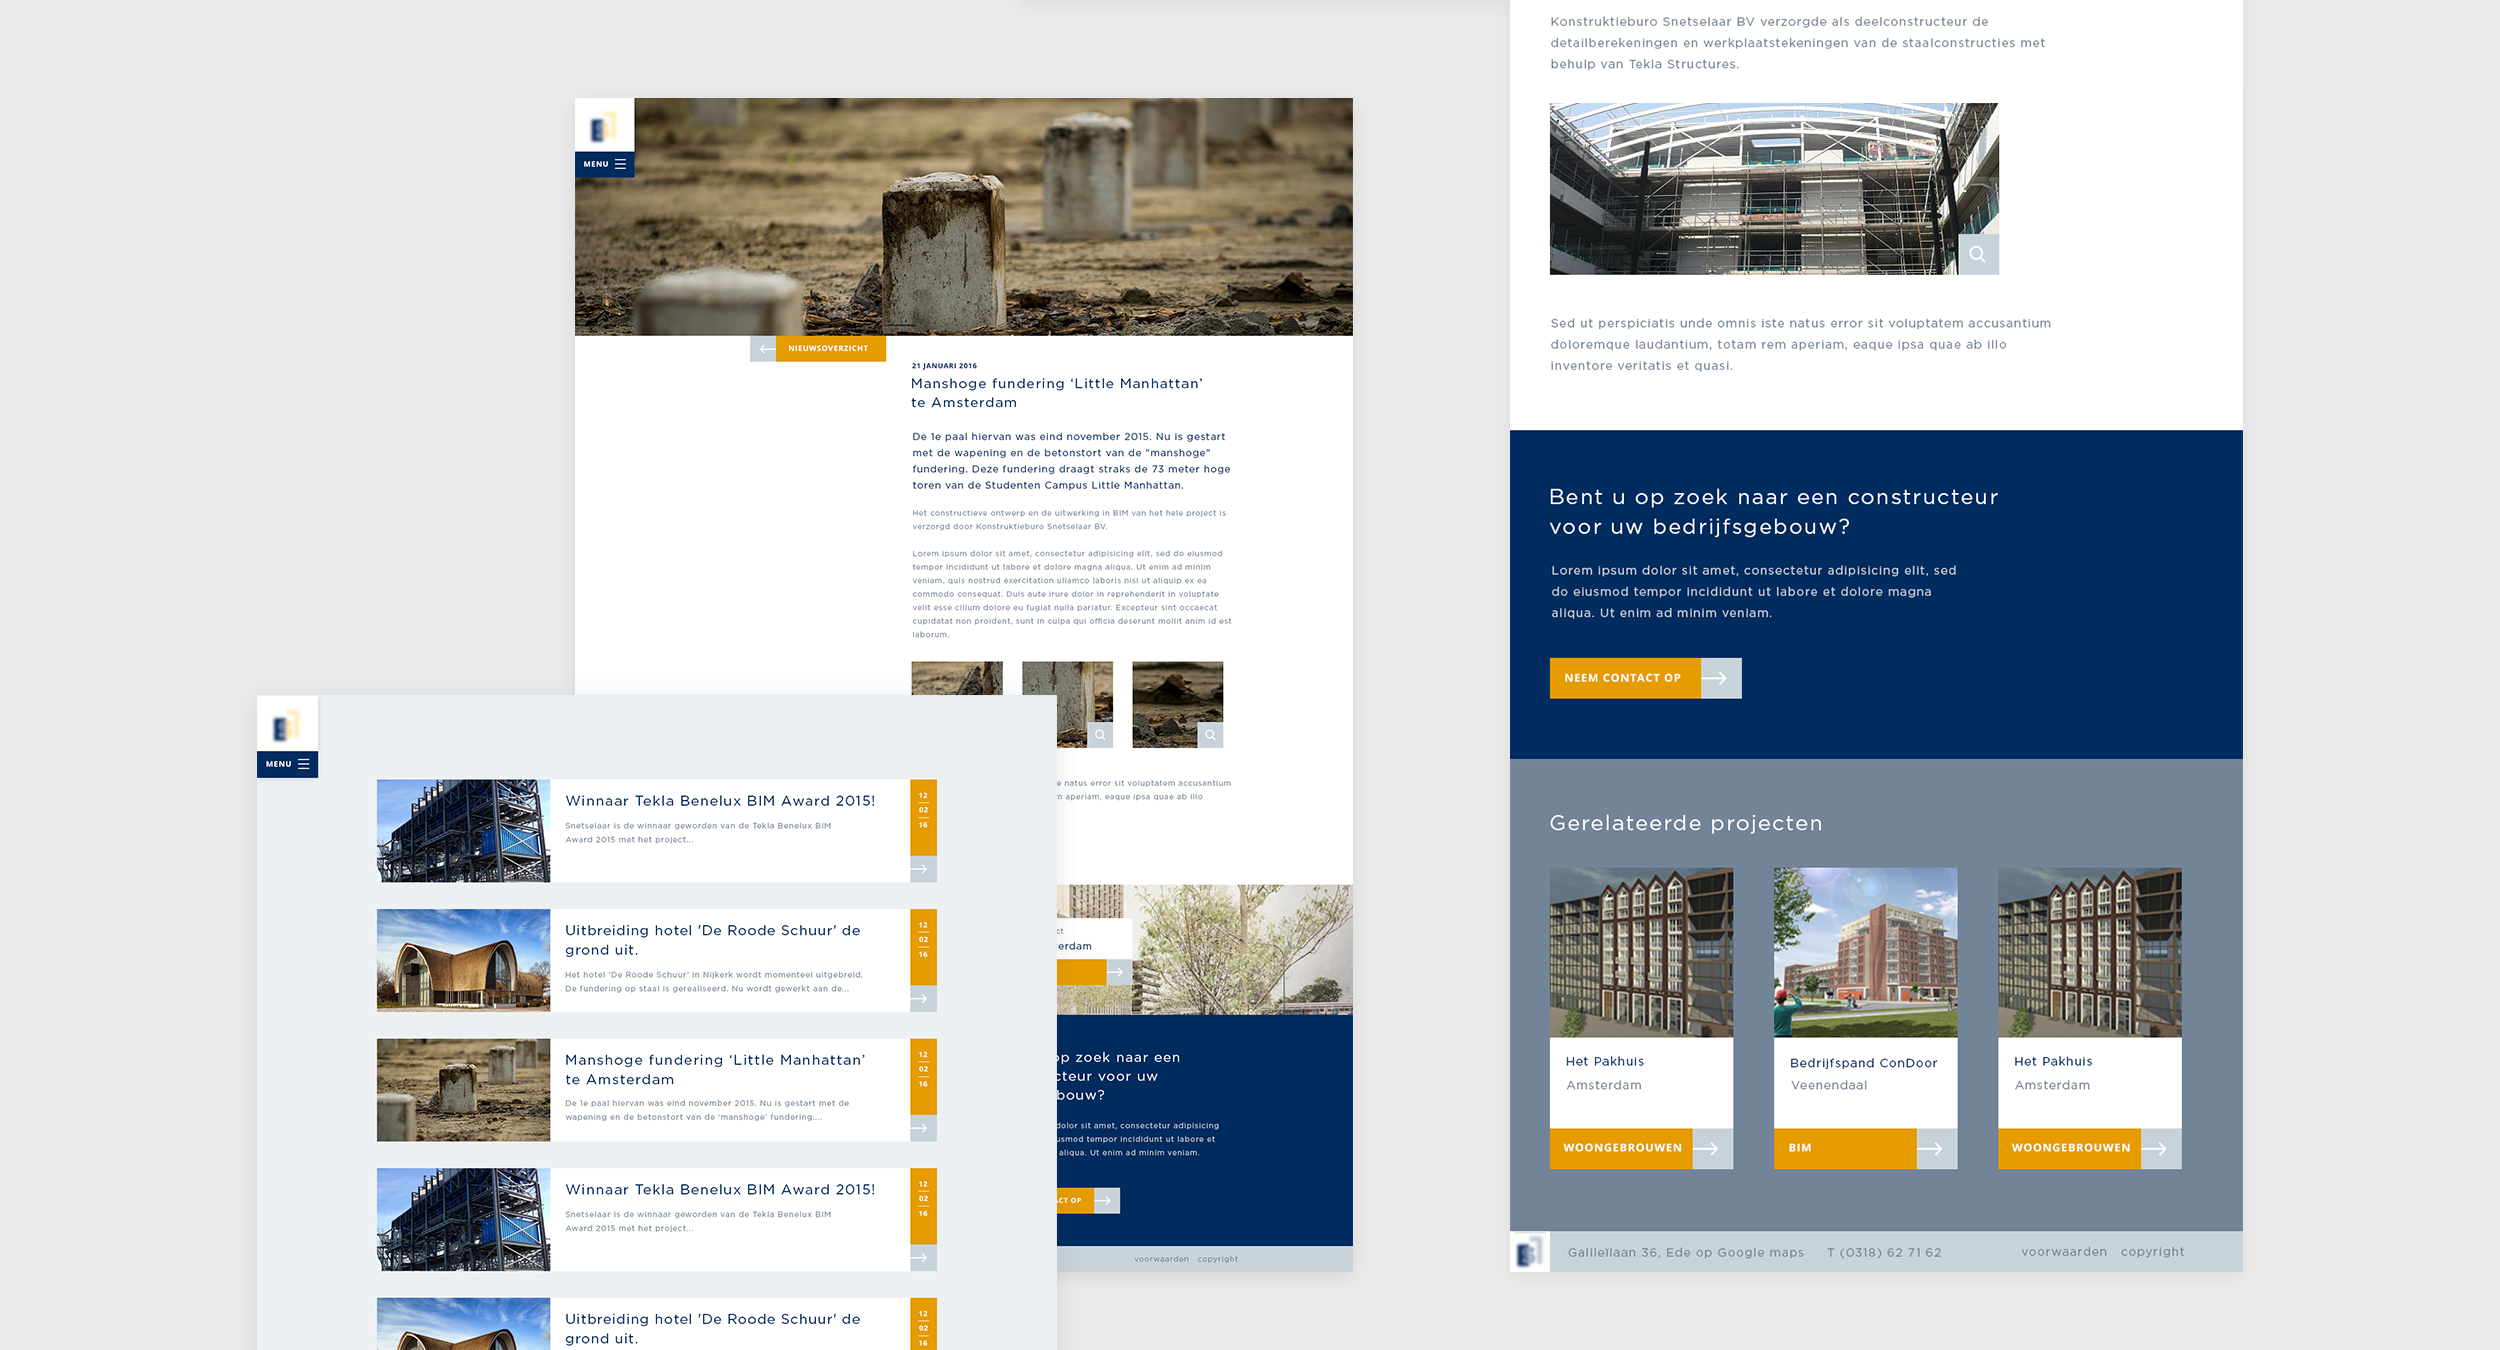The width and height of the screenshot is (2500, 1350).
Task: Click arrow on De Roode Schuur card
Action: (x=922, y=998)
